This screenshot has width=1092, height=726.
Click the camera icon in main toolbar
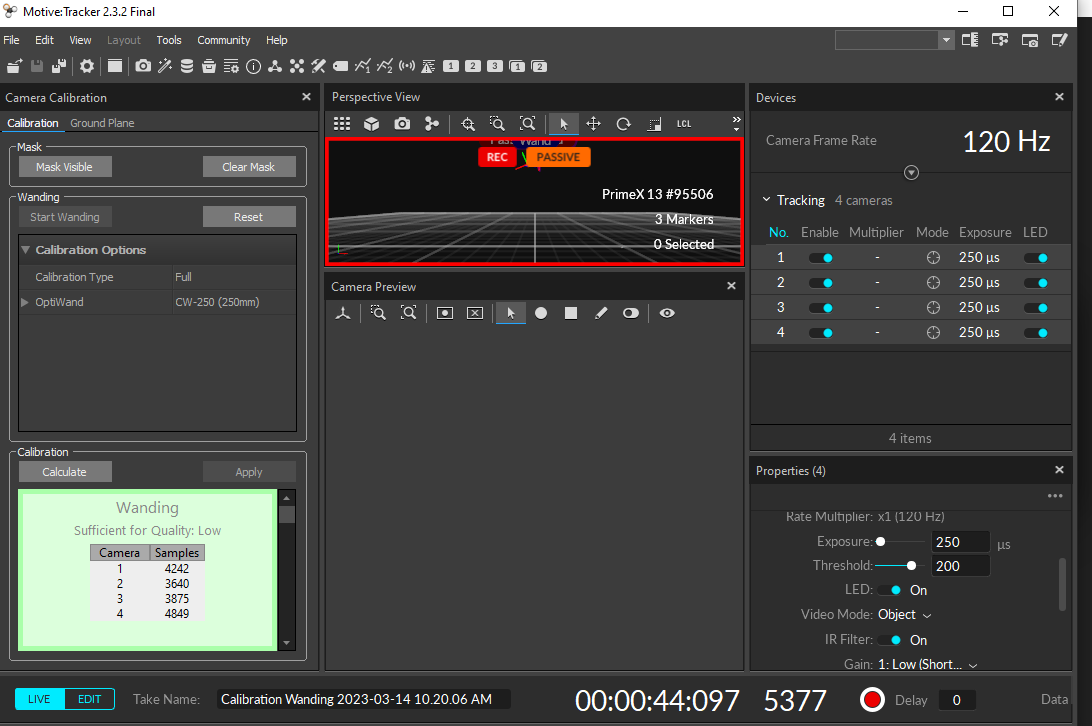point(143,66)
